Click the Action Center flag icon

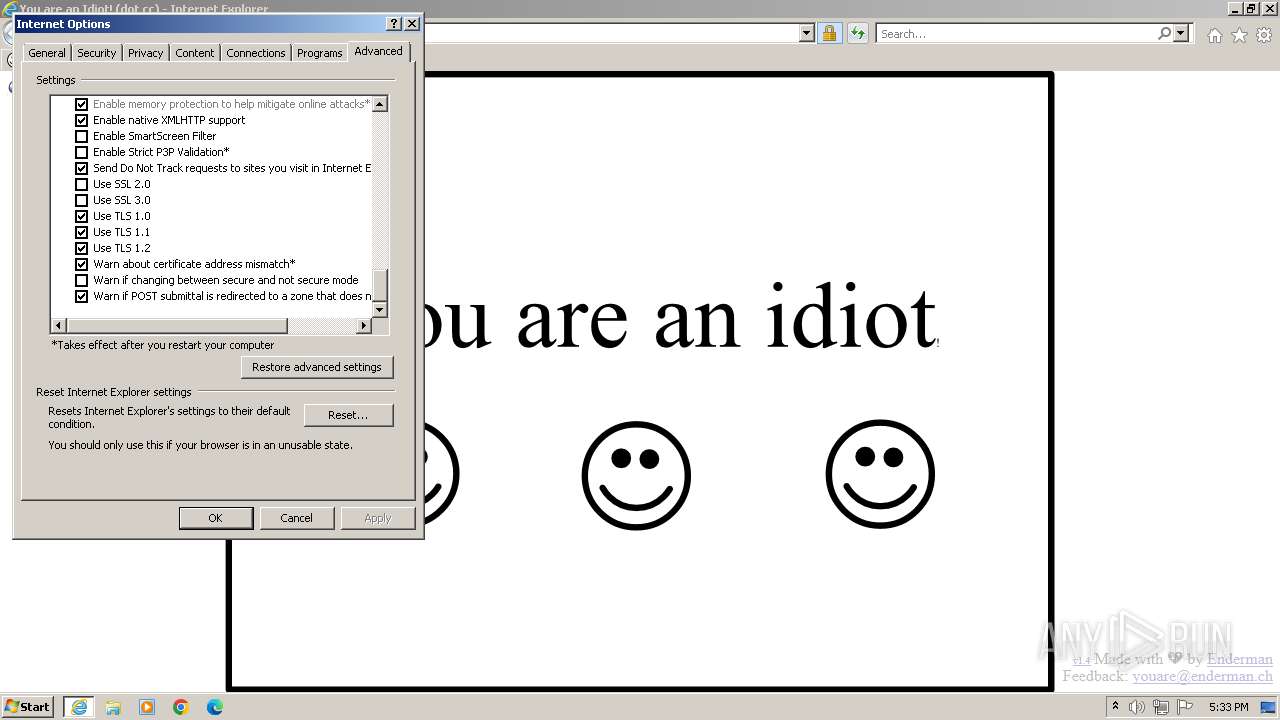pyautogui.click(x=1184, y=707)
